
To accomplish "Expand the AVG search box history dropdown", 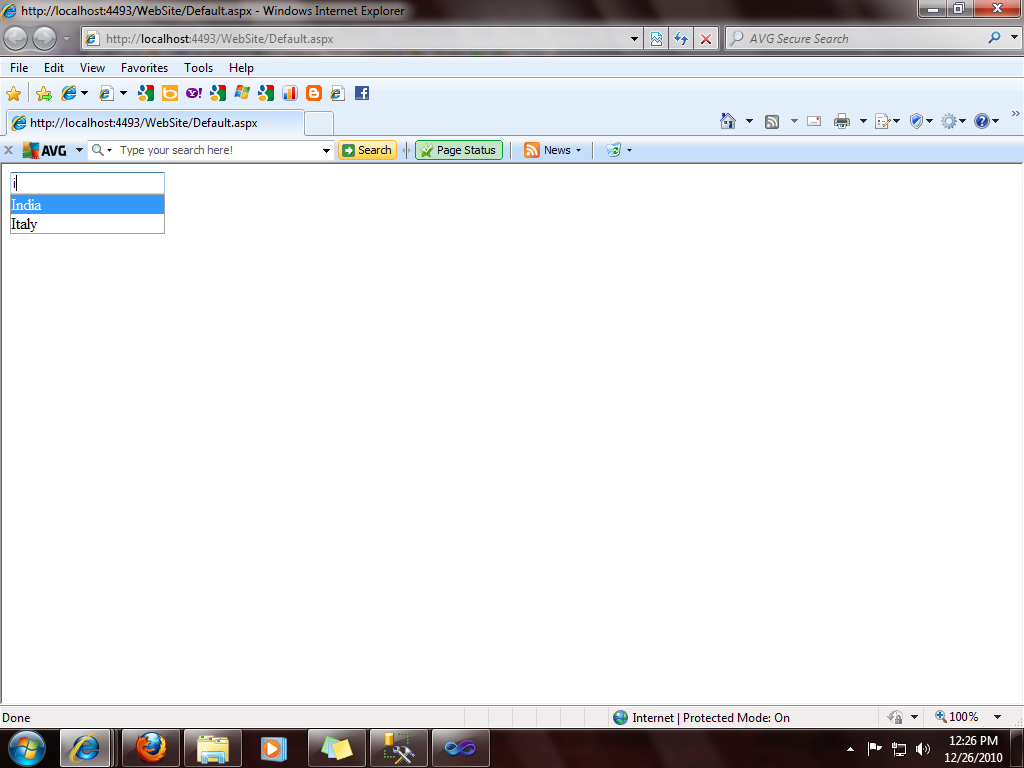I will coord(327,150).
